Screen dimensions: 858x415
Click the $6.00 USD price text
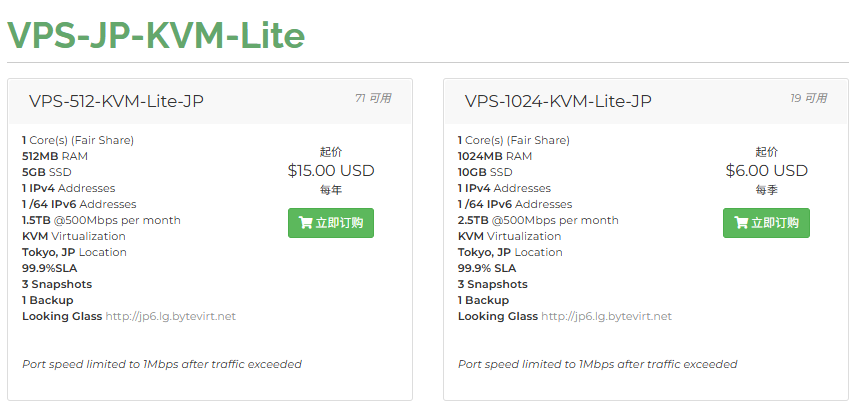(766, 171)
